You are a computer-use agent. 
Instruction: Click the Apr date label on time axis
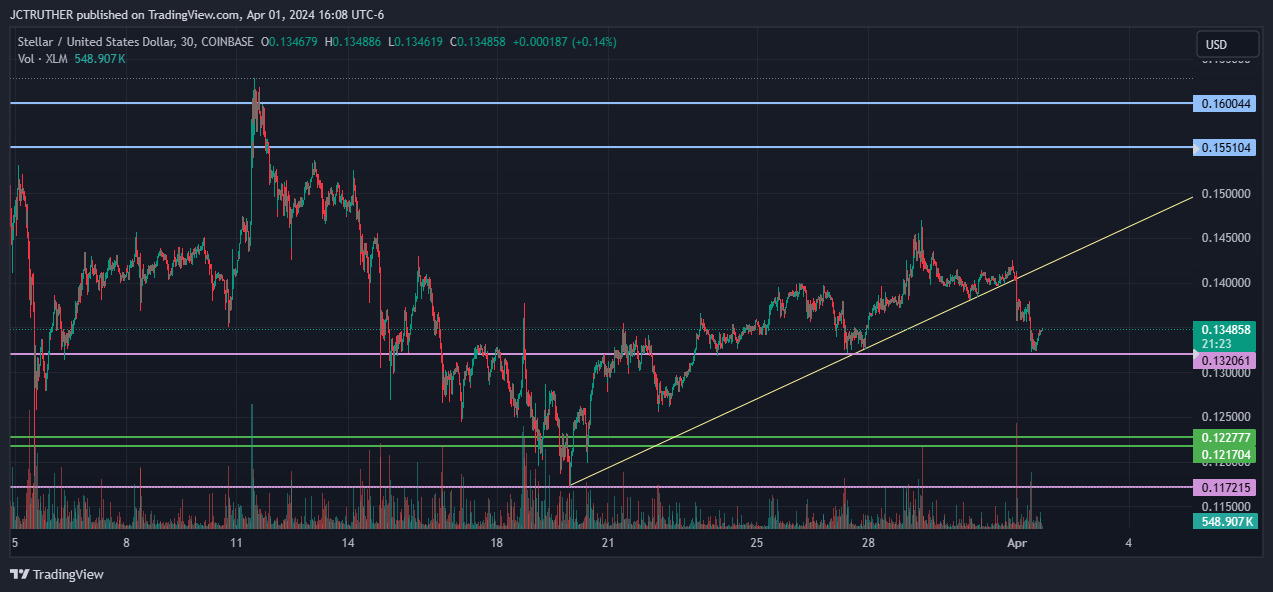[1018, 543]
